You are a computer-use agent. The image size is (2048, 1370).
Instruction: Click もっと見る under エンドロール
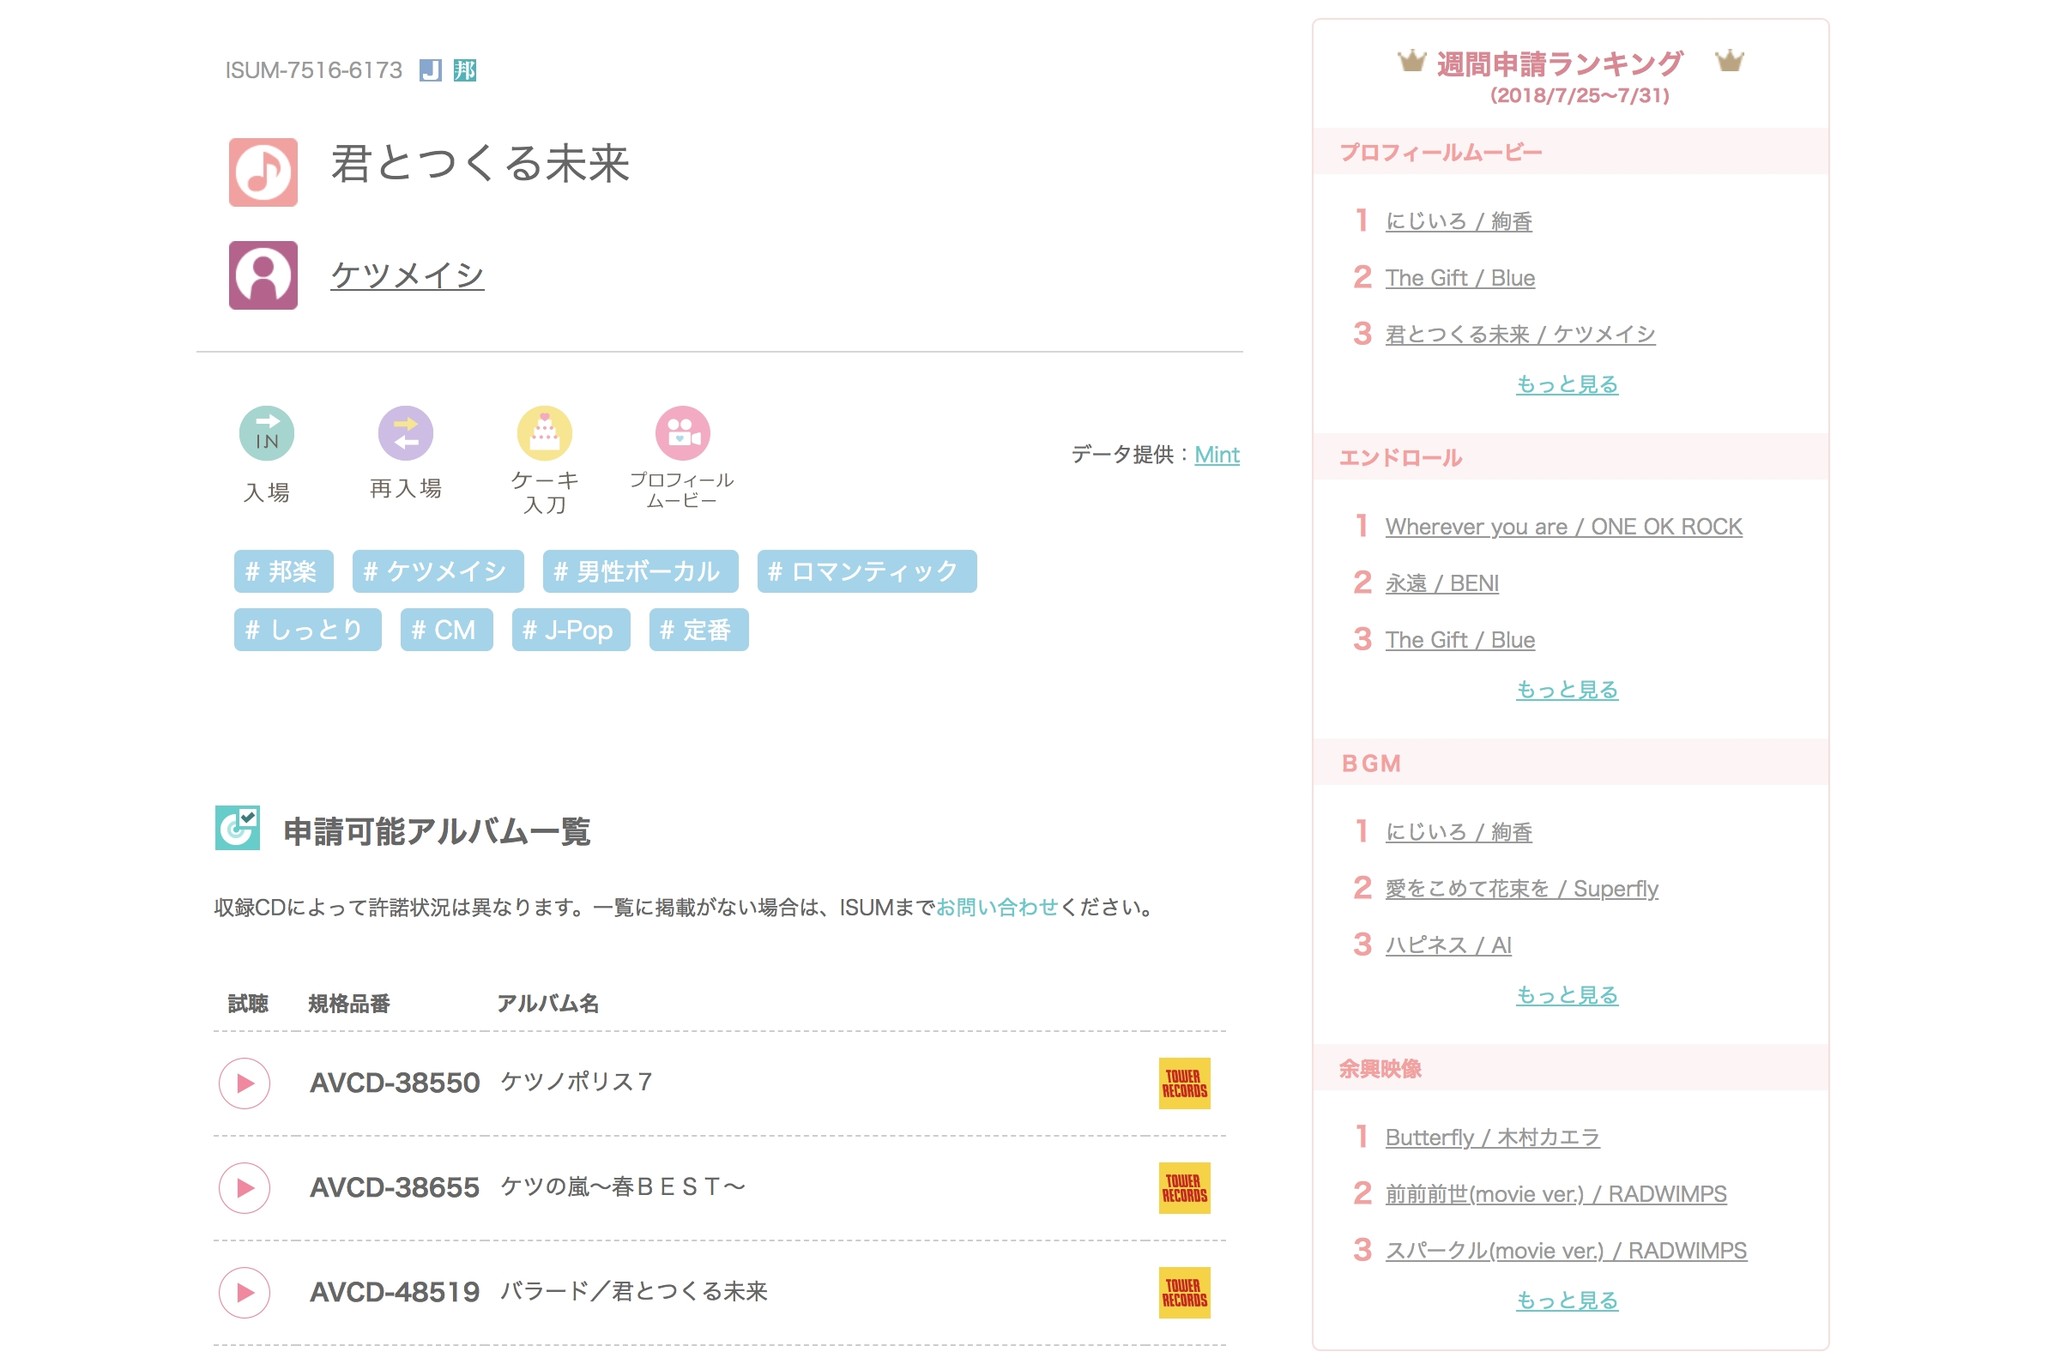(1566, 689)
